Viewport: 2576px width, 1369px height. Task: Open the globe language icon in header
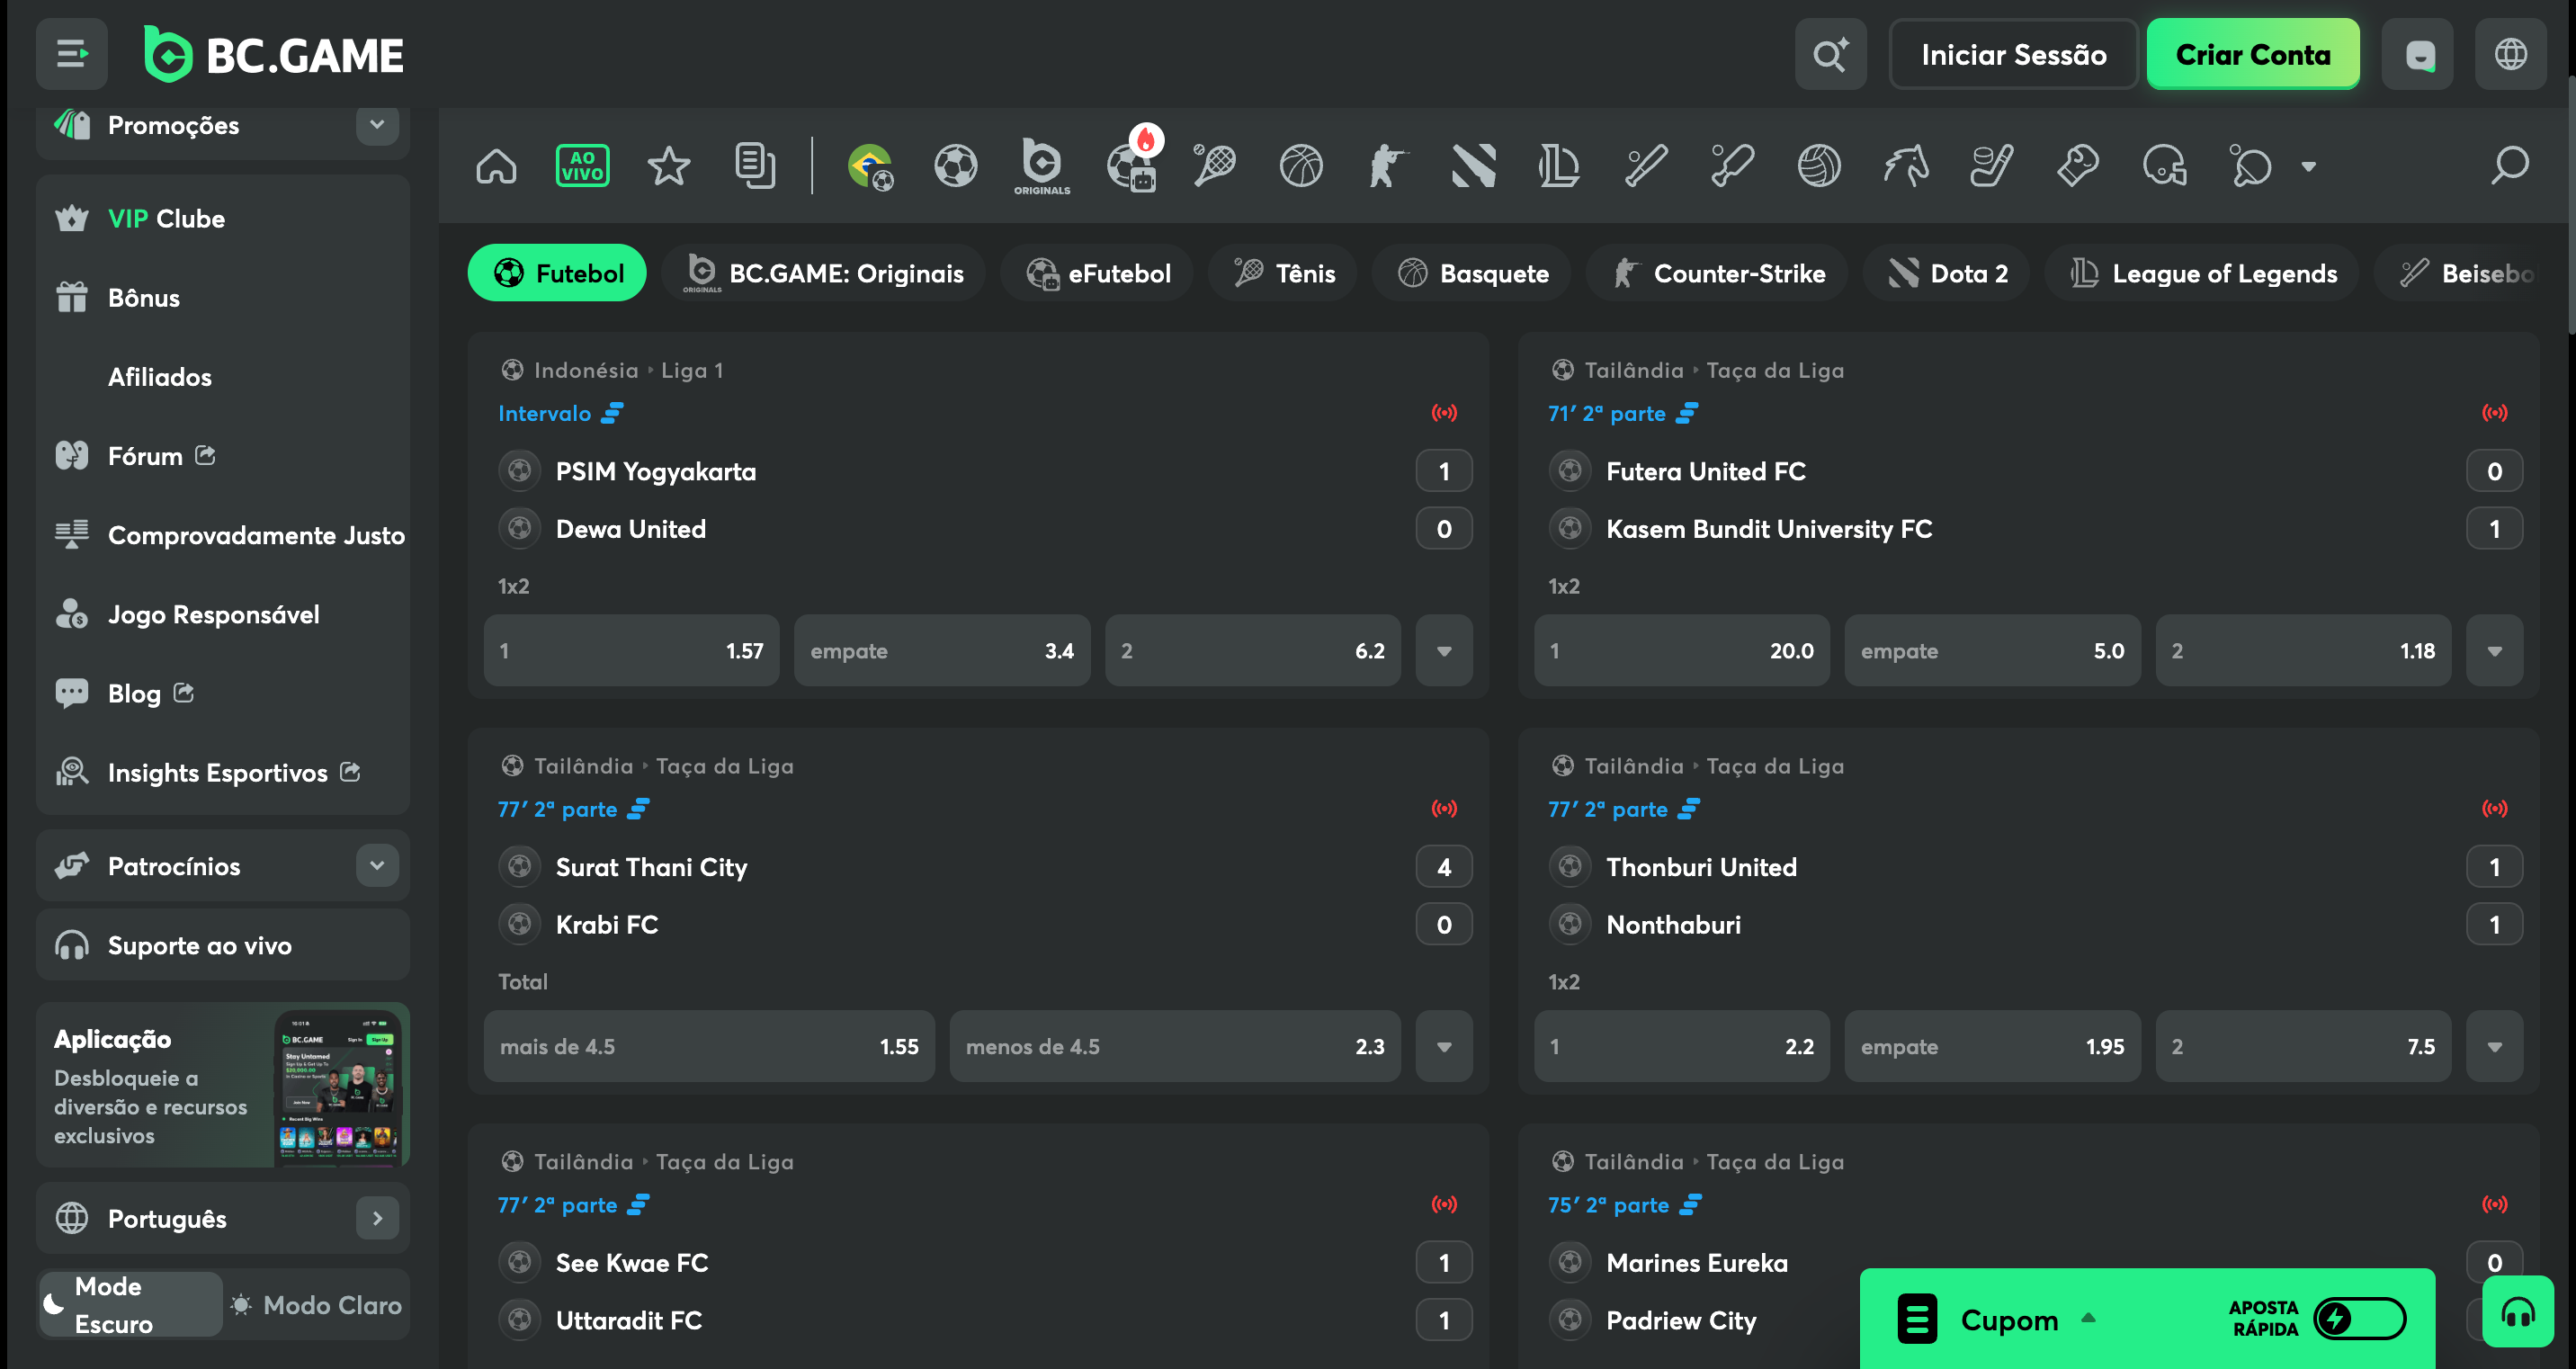[2511, 54]
